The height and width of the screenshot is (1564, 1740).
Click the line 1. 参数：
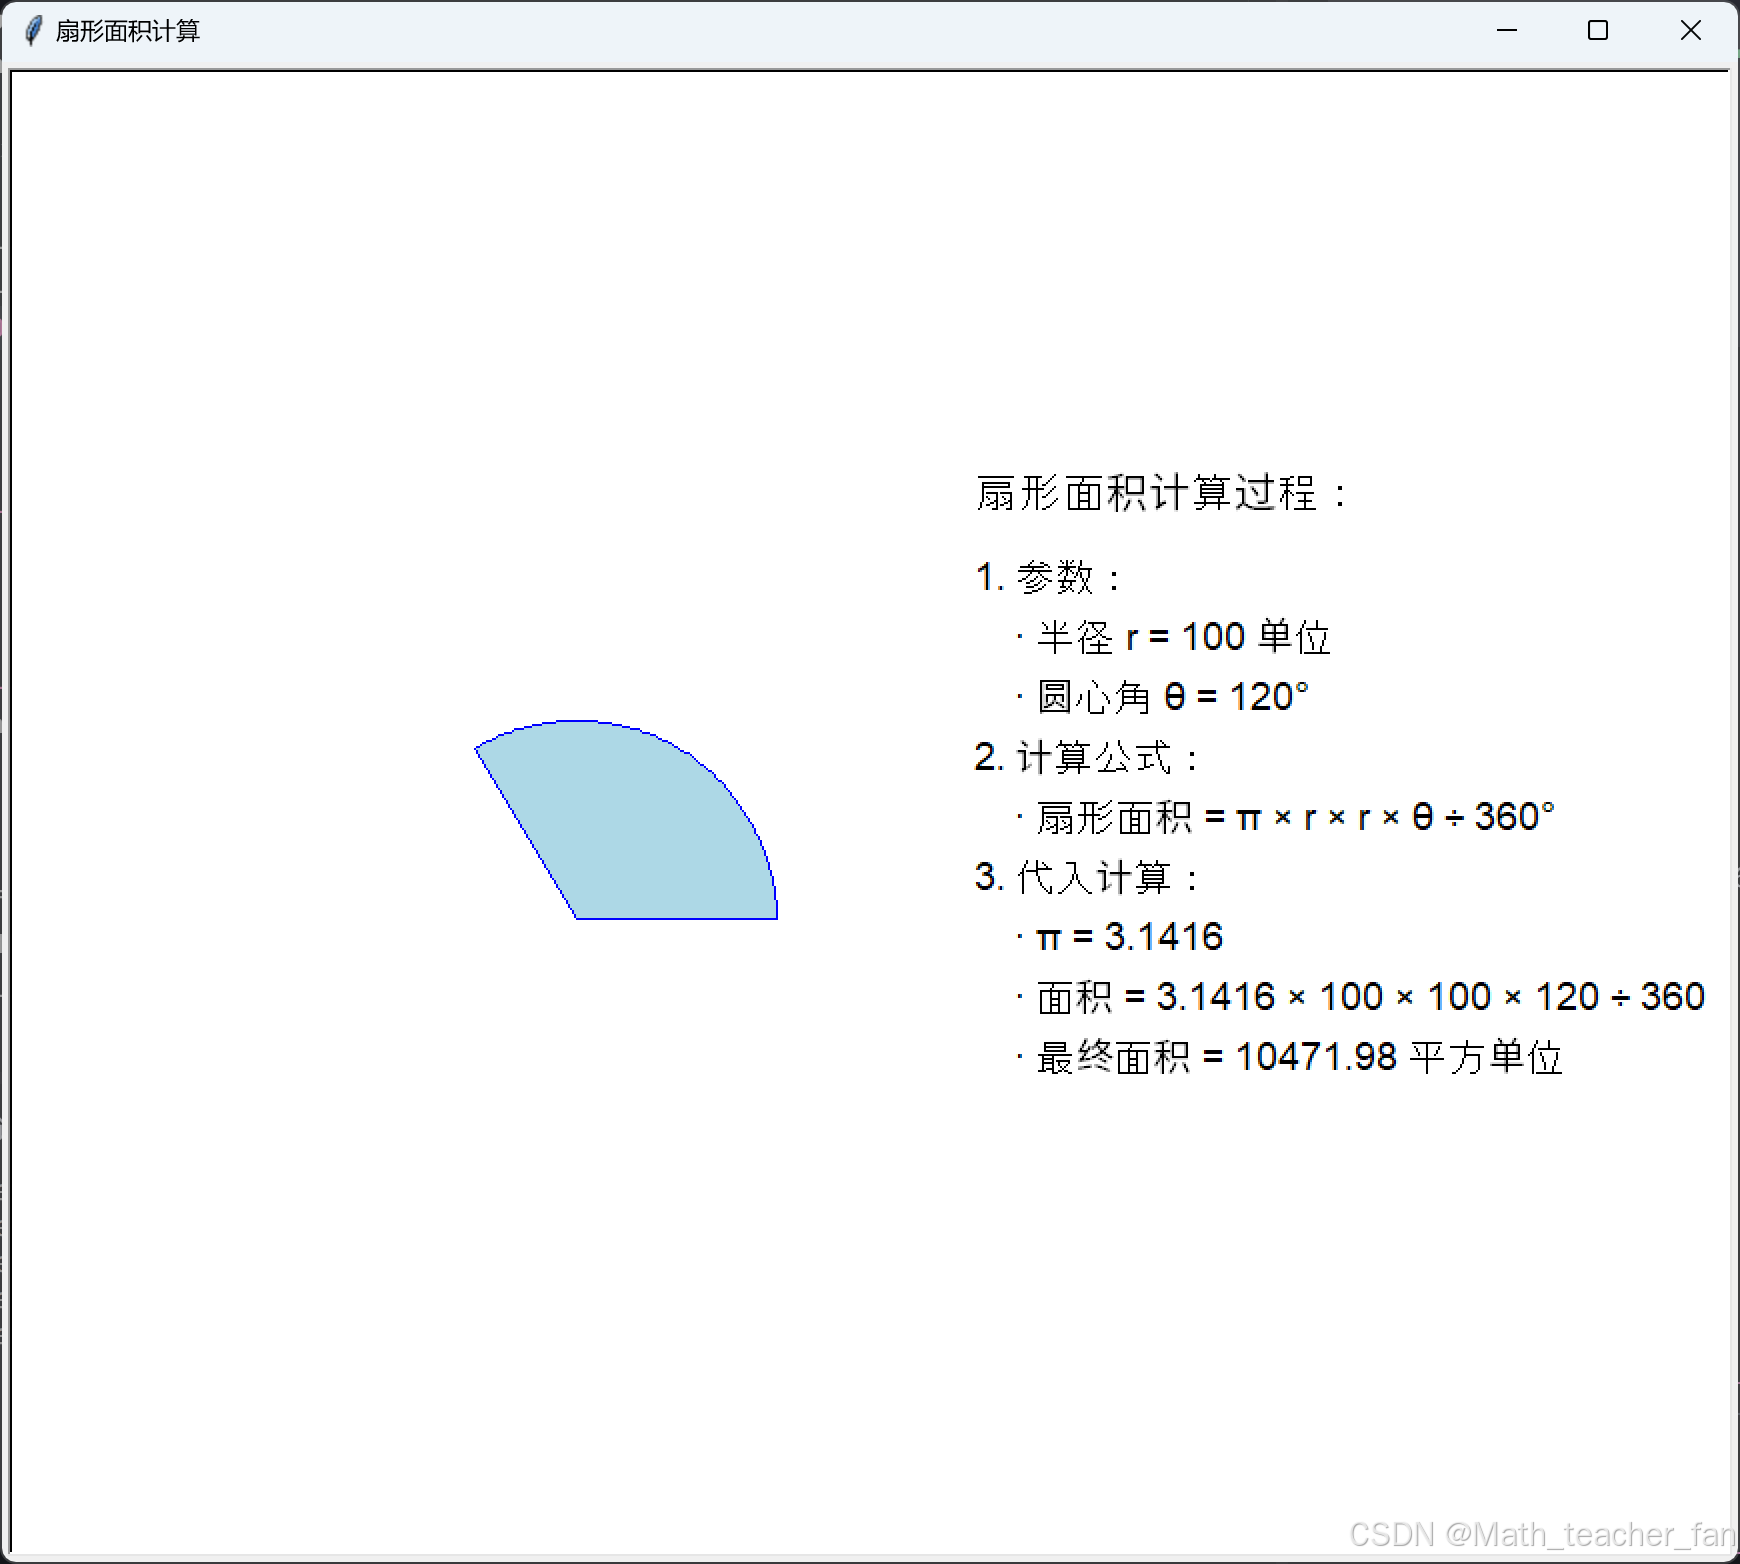click(x=1049, y=577)
